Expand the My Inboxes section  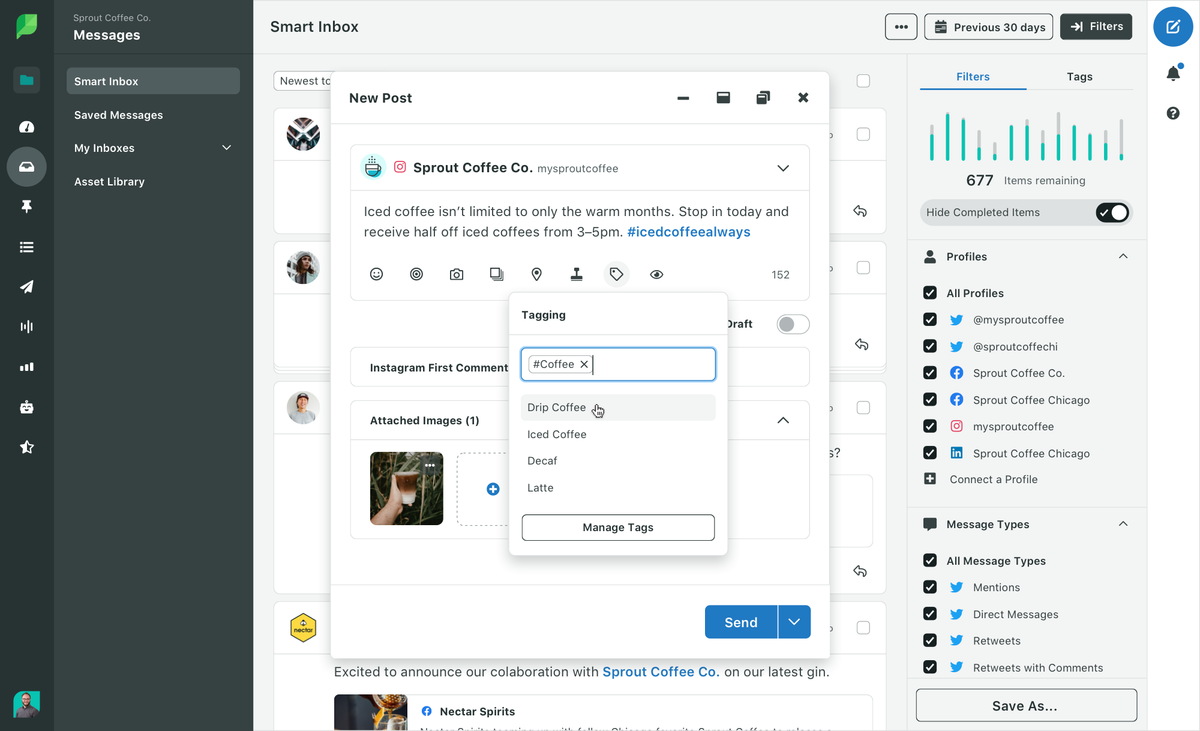coord(226,148)
